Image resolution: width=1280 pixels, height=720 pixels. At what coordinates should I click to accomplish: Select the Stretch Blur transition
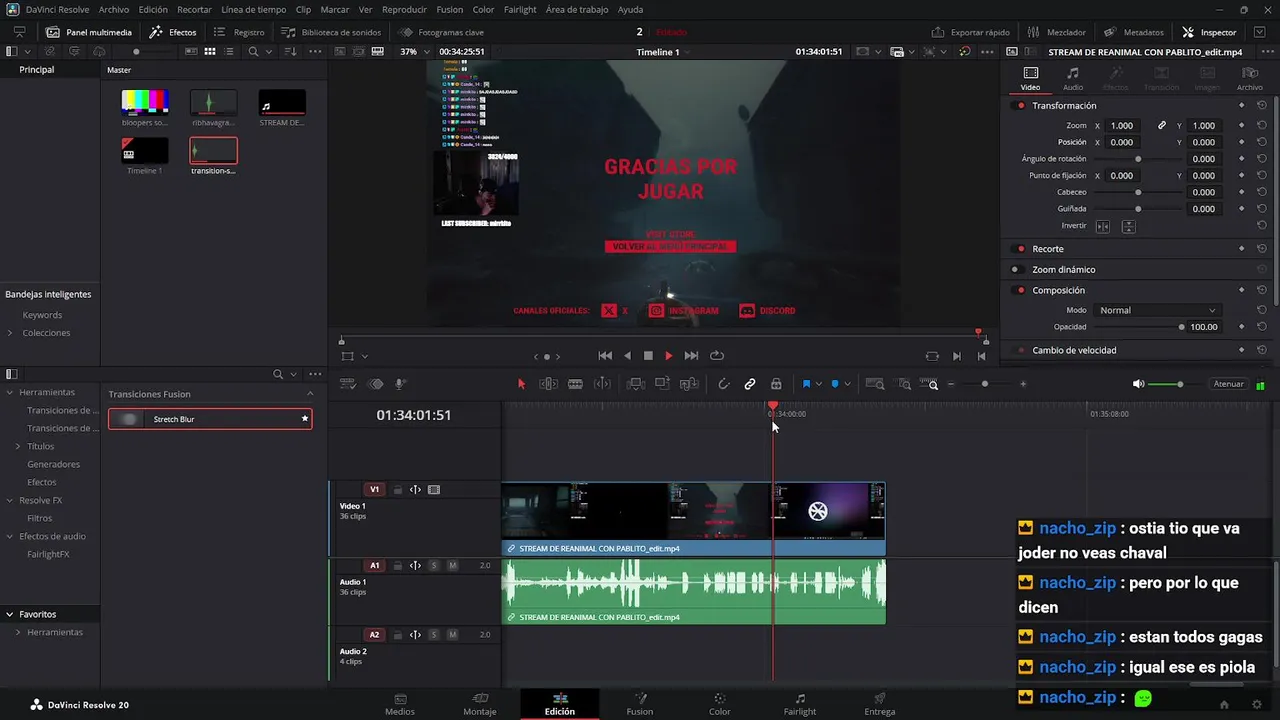click(210, 419)
